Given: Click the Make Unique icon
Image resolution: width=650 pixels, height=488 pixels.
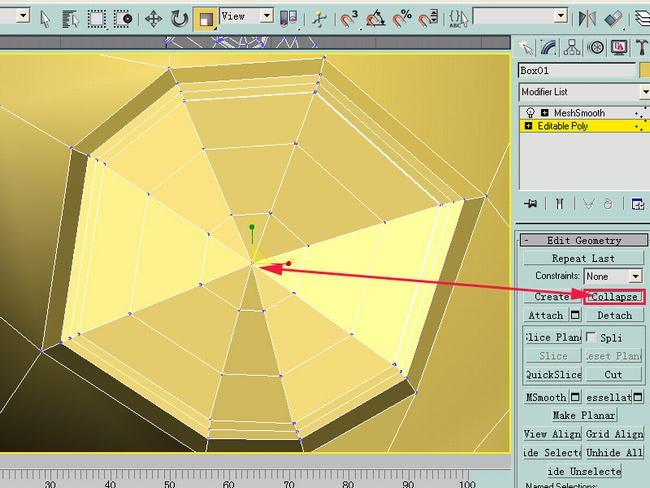Looking at the screenshot, I should pyautogui.click(x=588, y=204).
